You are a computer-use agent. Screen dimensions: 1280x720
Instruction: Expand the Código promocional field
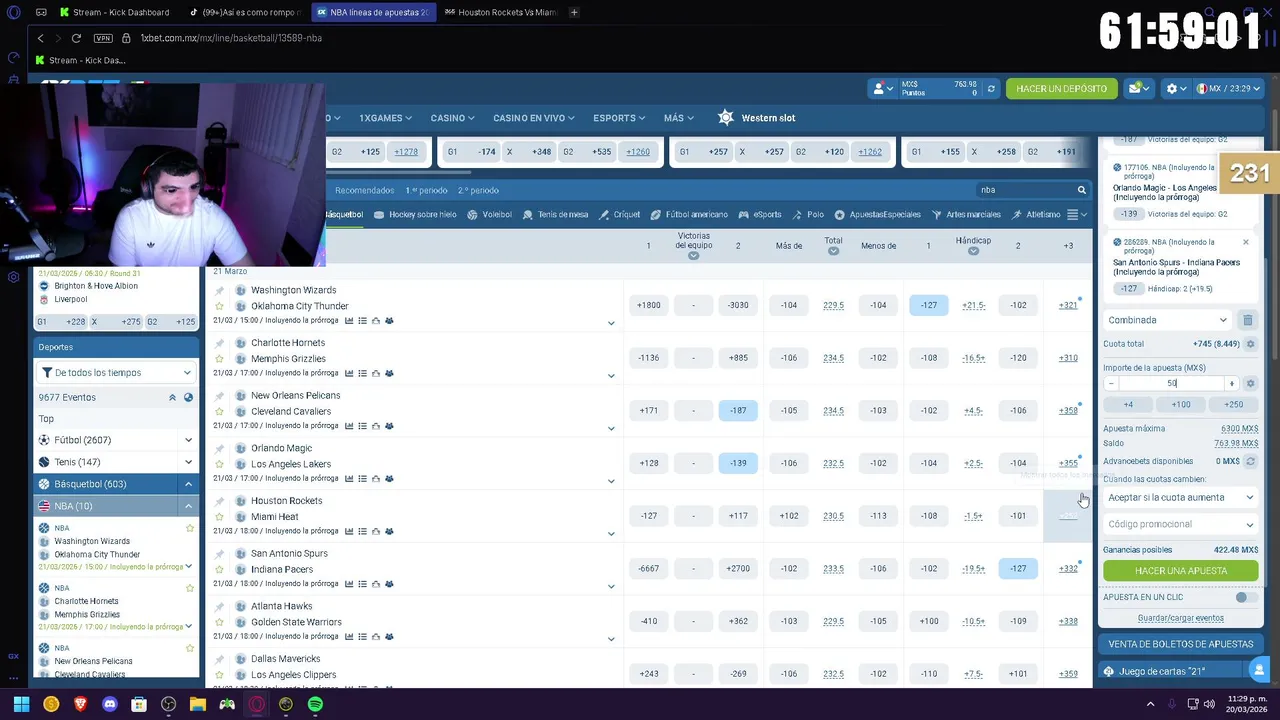[1180, 524]
